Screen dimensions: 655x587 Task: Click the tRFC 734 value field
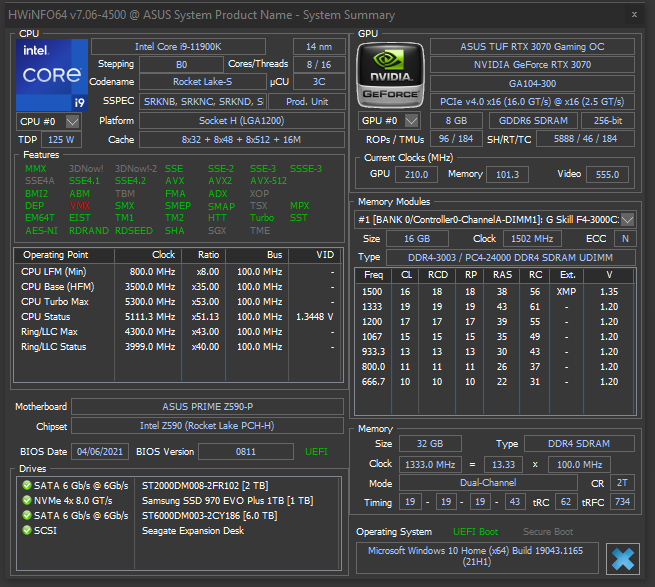(x=622, y=502)
